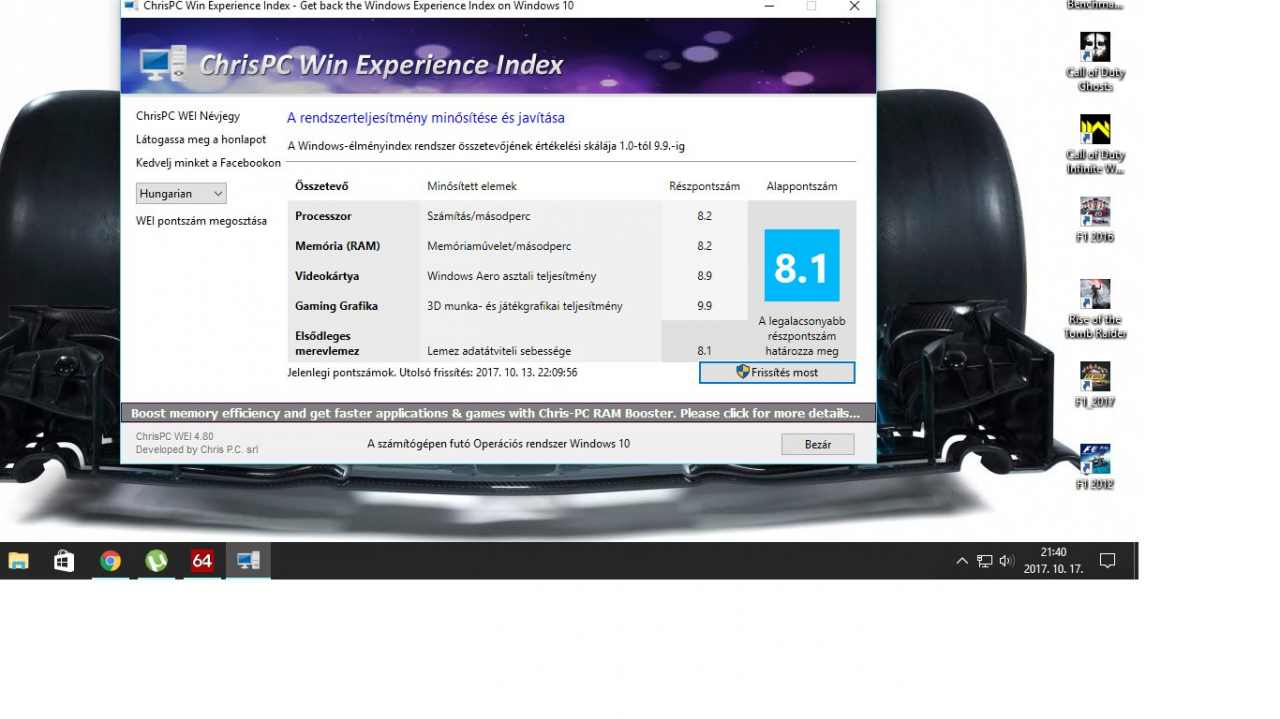Open the Action Center notifications icon

point(1107,561)
